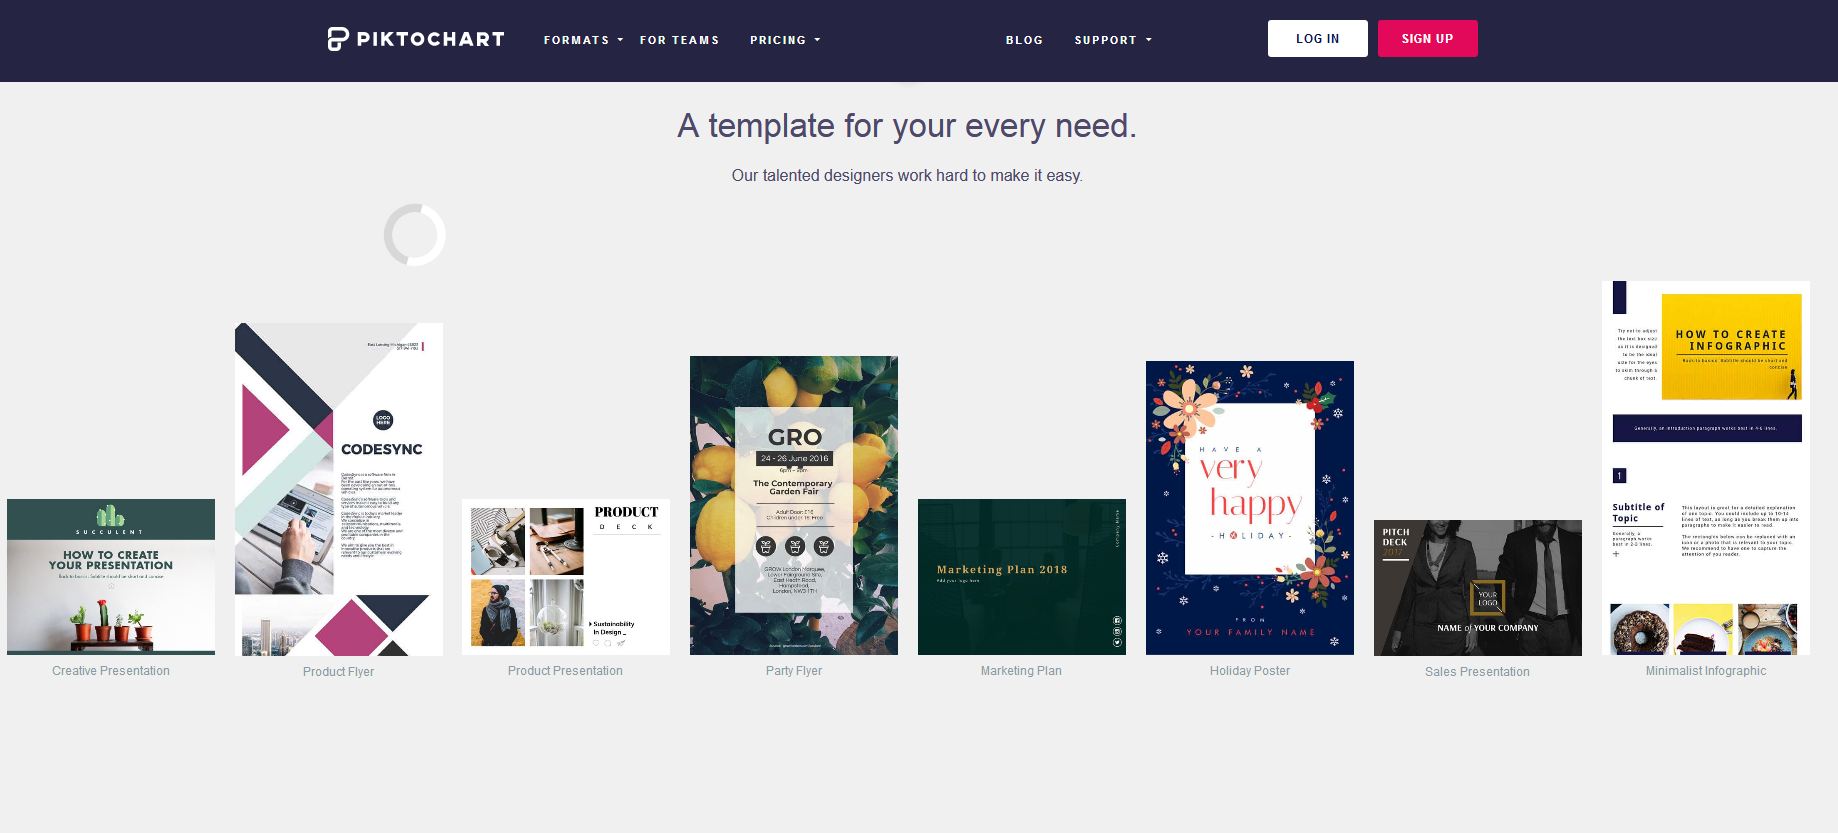
Task: Open the Creative Presentation template thumbnail
Action: 111,577
